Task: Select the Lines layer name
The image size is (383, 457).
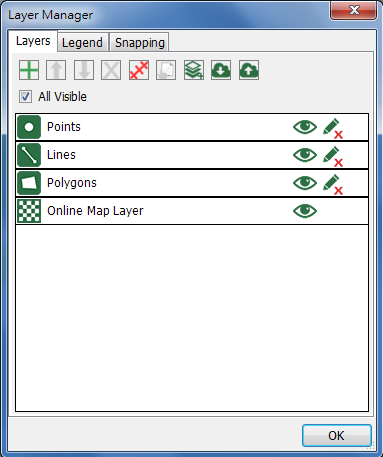Action: point(61,155)
